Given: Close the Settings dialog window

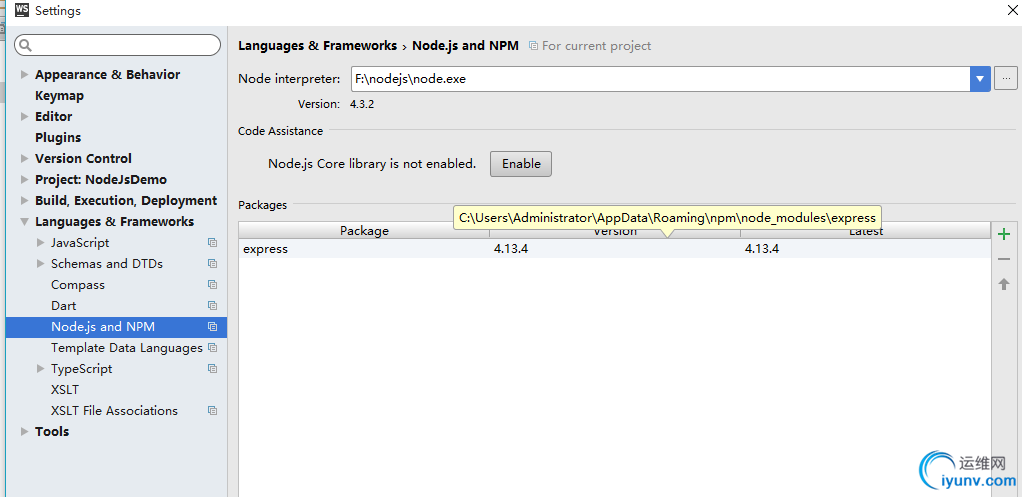Looking at the screenshot, I should pos(1010,10).
